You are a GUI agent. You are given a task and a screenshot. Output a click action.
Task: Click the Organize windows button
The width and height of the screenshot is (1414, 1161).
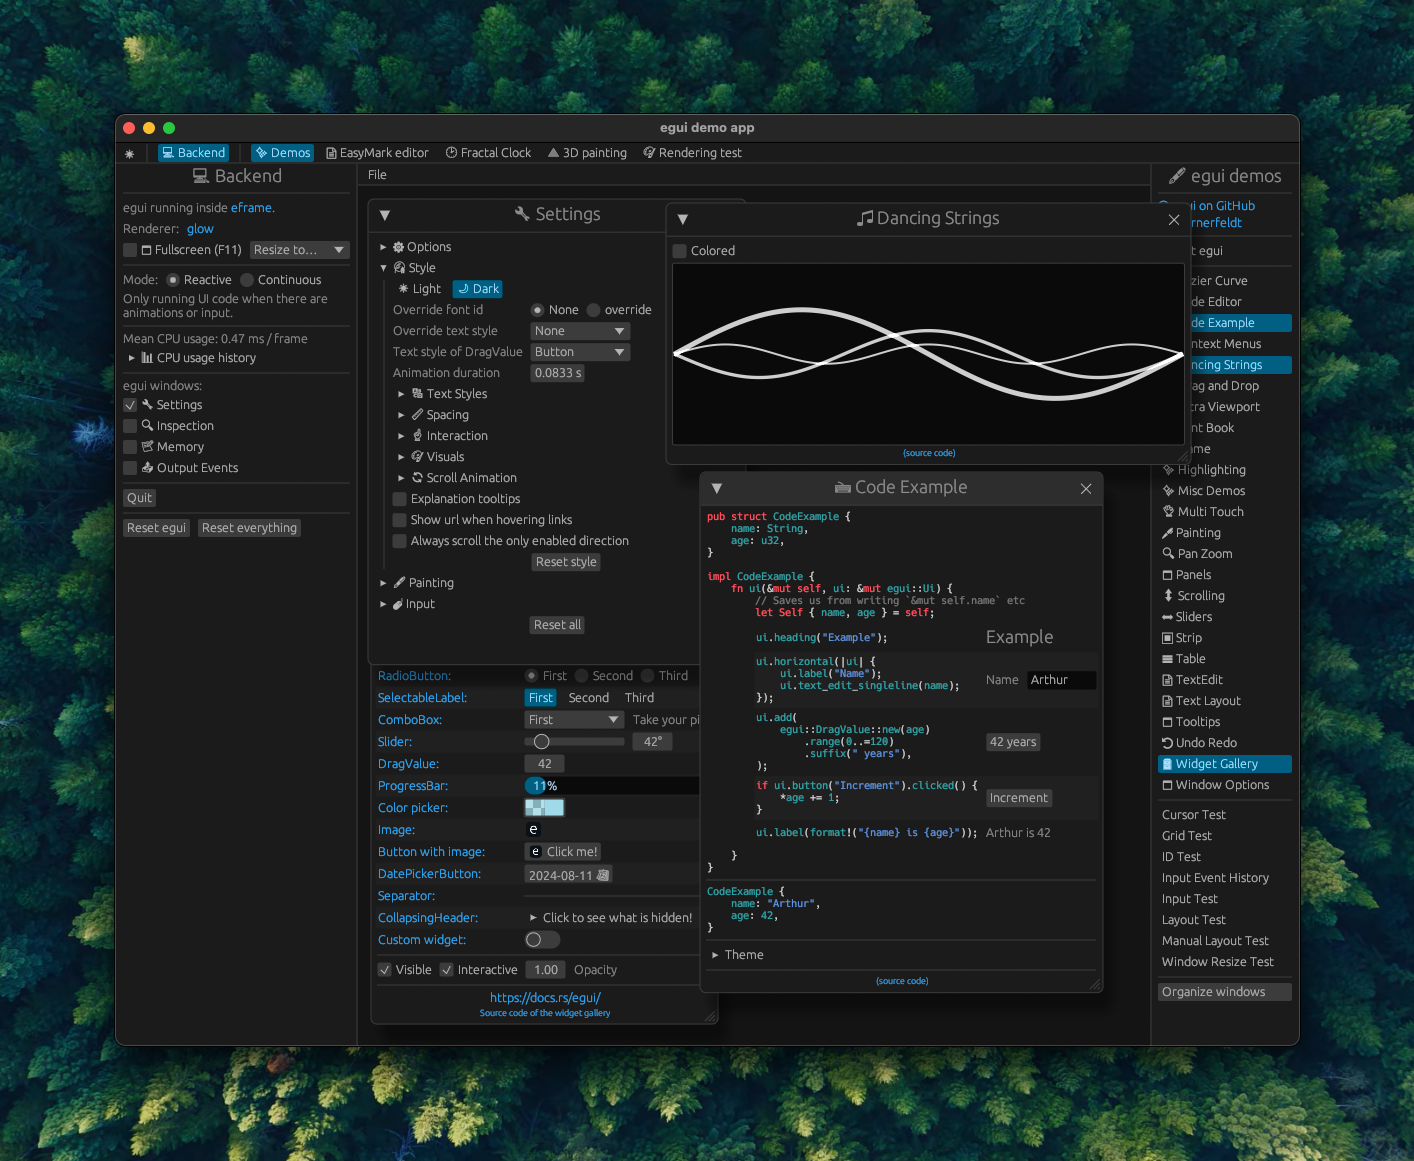coord(1225,992)
